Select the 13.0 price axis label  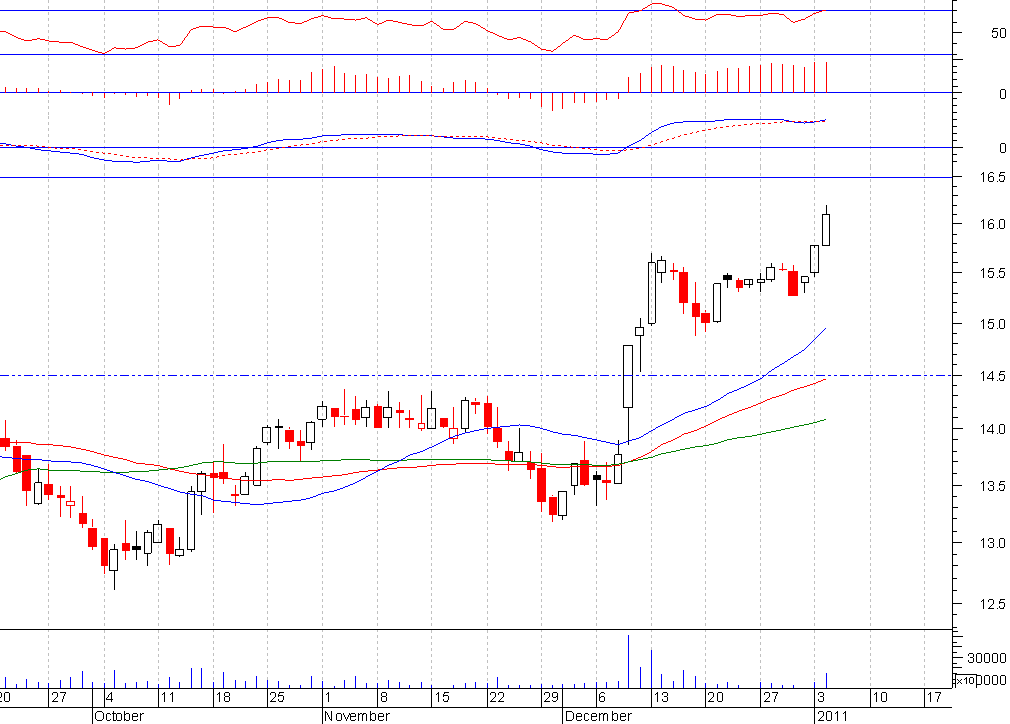[x=992, y=543]
